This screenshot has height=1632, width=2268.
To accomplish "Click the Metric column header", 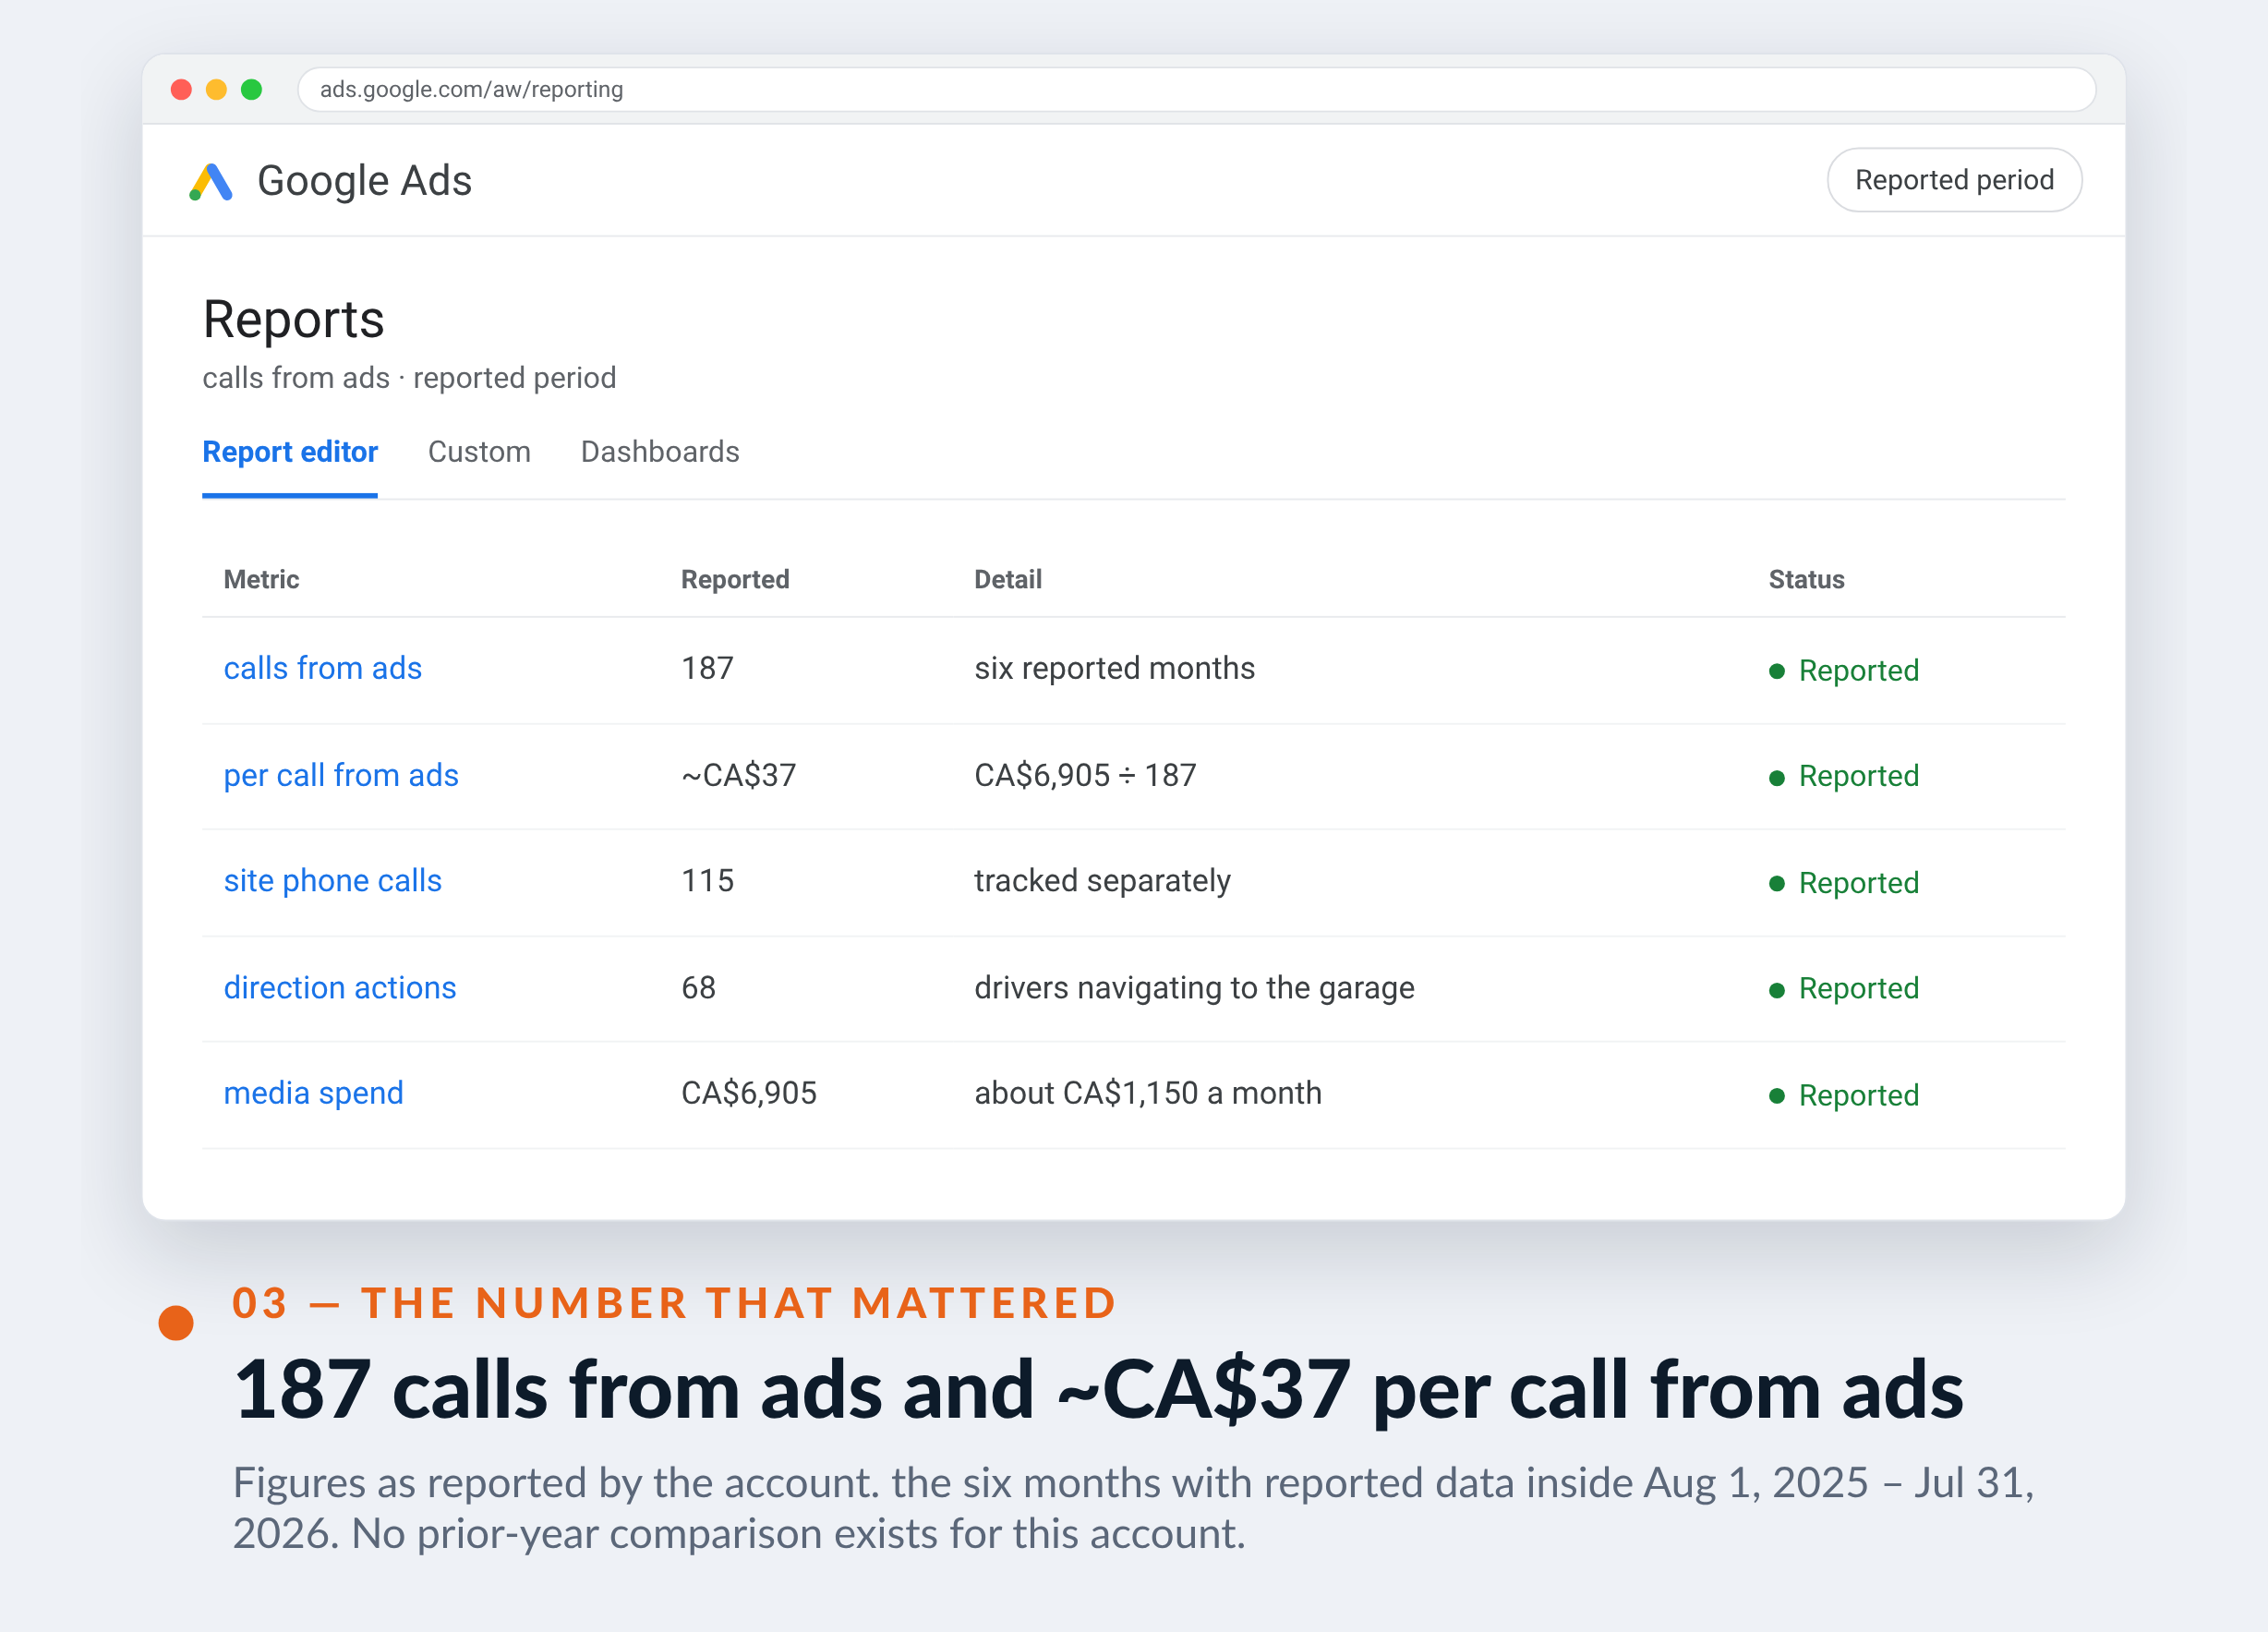I will (x=262, y=580).
